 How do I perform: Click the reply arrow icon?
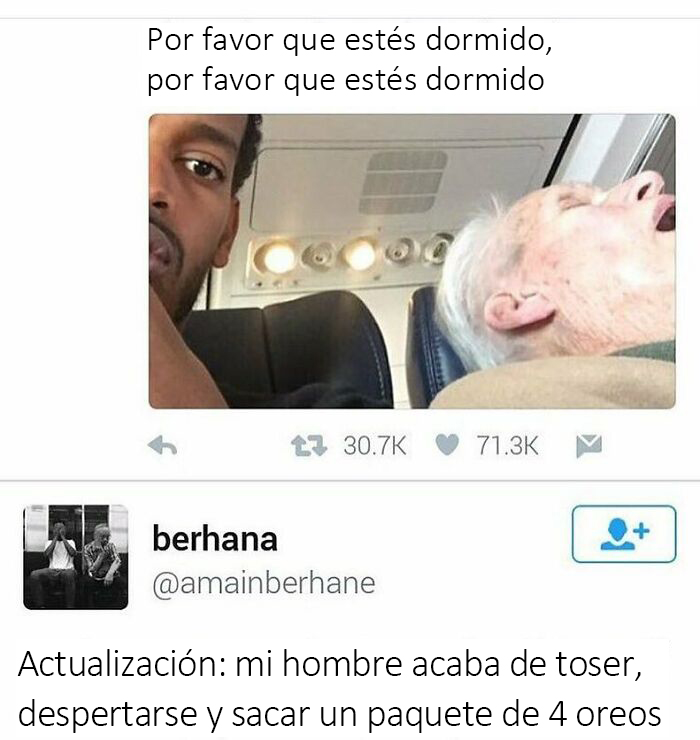point(162,446)
